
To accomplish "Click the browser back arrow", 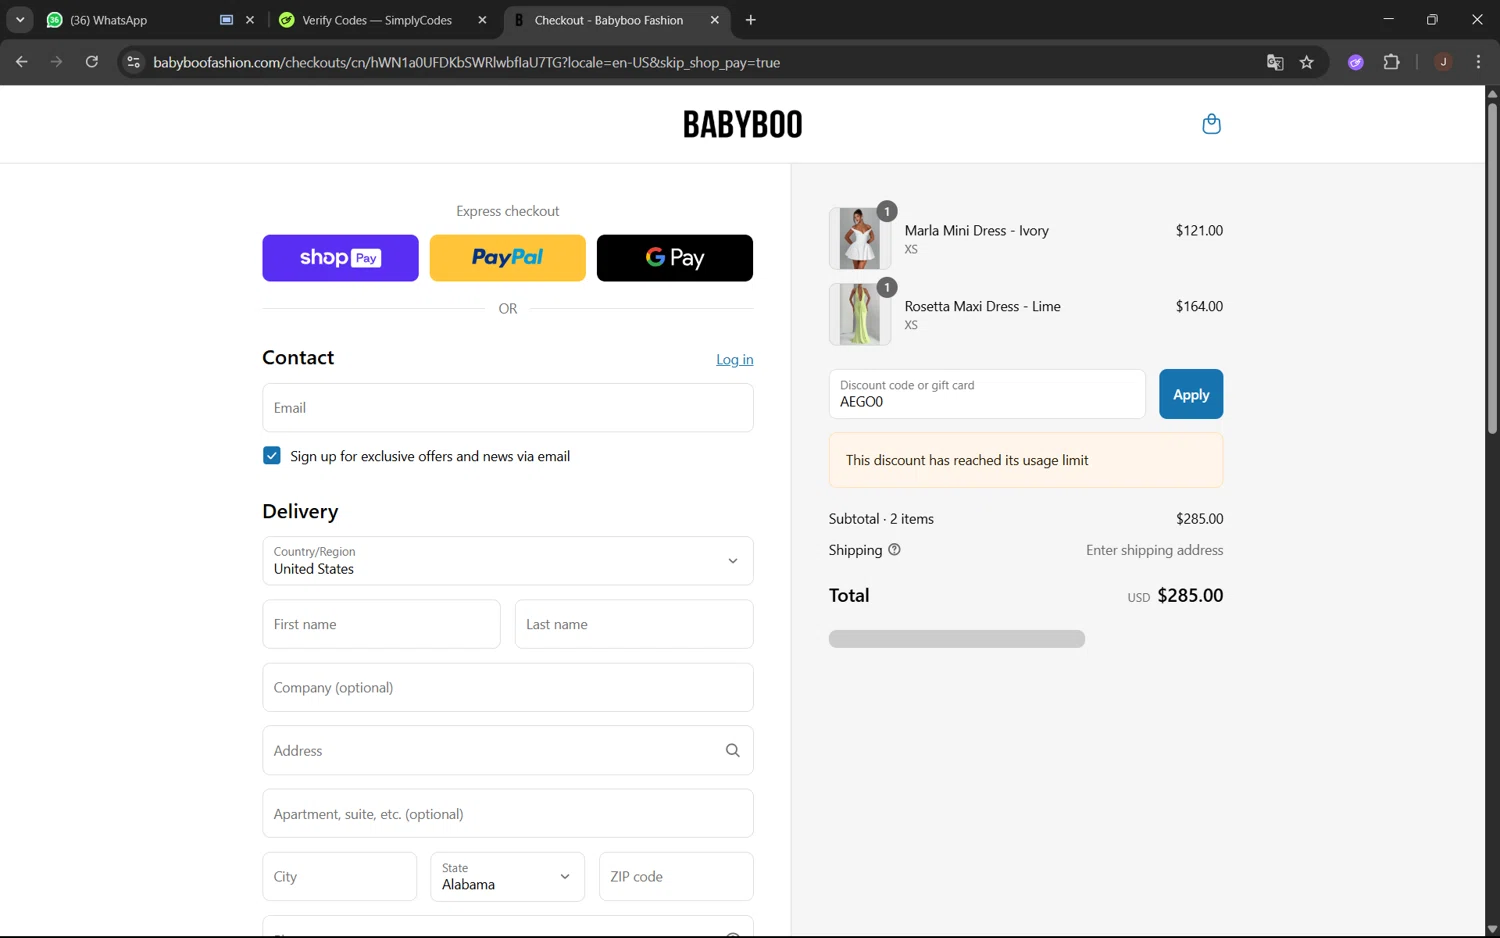I will pos(21,62).
